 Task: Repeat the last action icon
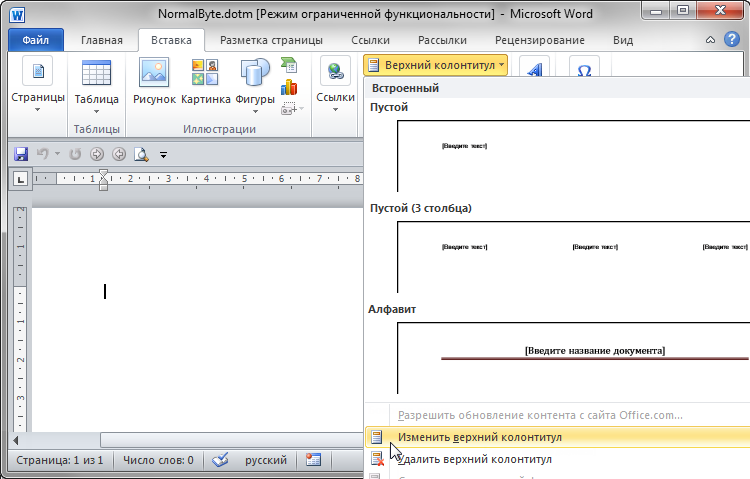click(75, 154)
